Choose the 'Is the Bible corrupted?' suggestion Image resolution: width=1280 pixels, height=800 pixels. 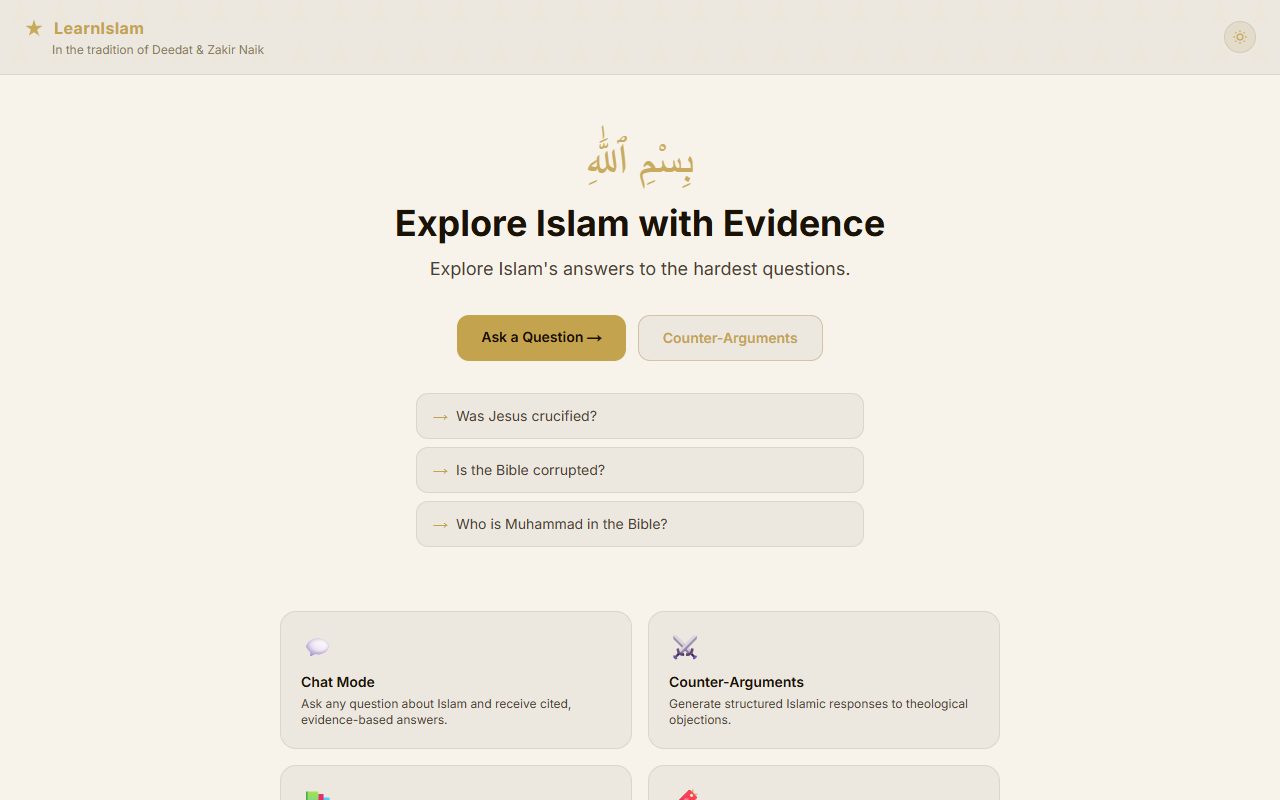tap(639, 470)
